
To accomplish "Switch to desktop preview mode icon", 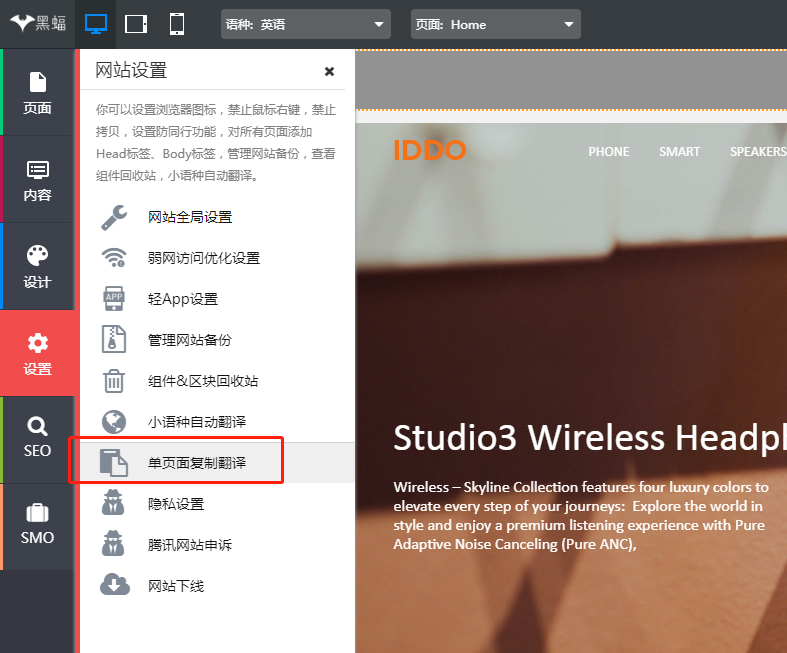I will coord(96,24).
